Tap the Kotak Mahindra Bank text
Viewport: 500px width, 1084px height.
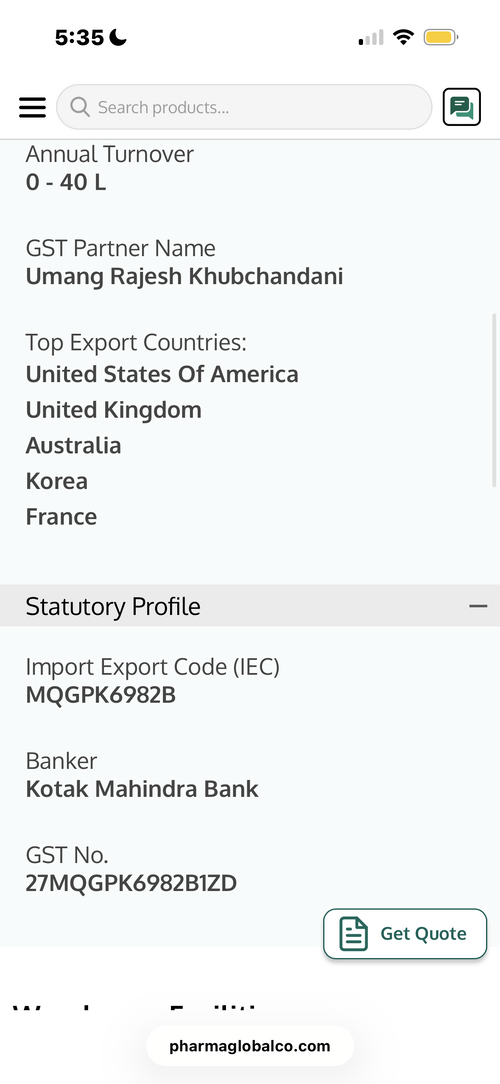(x=142, y=789)
